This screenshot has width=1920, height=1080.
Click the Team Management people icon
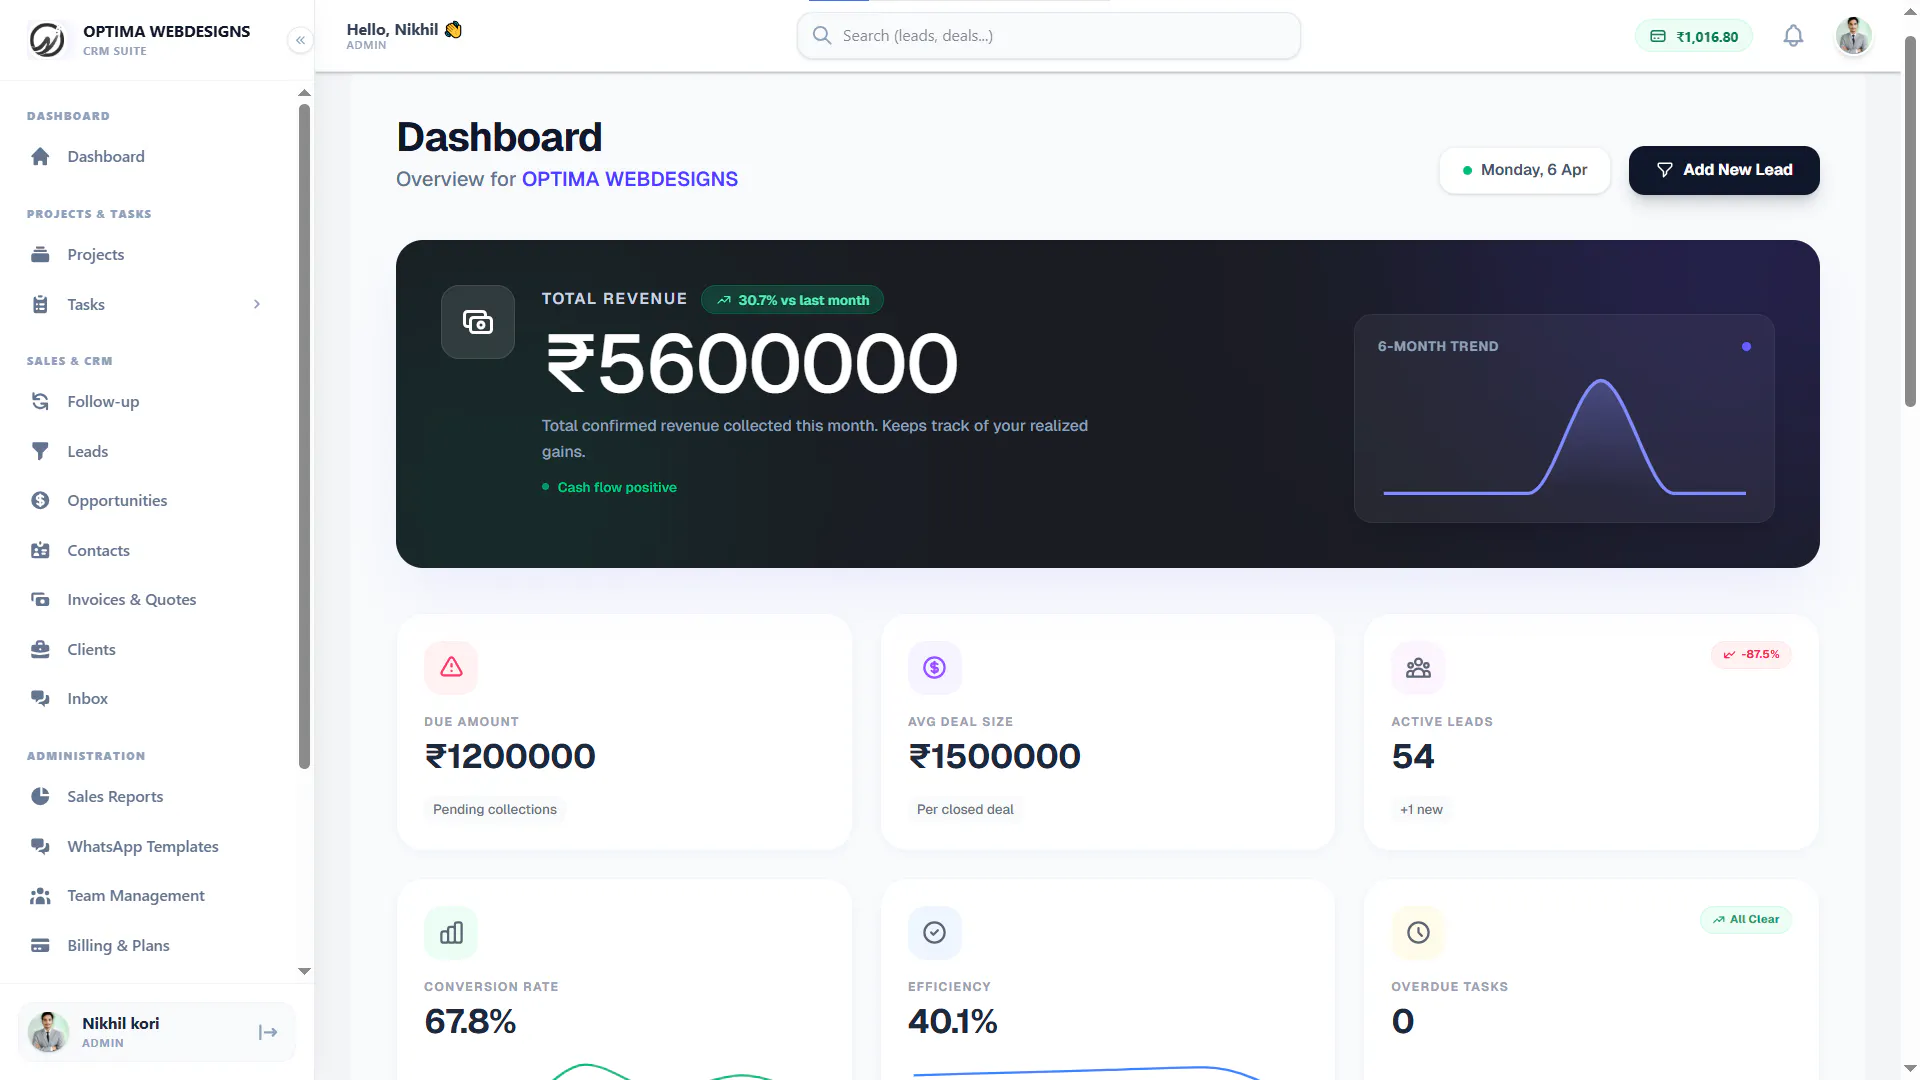pyautogui.click(x=40, y=896)
